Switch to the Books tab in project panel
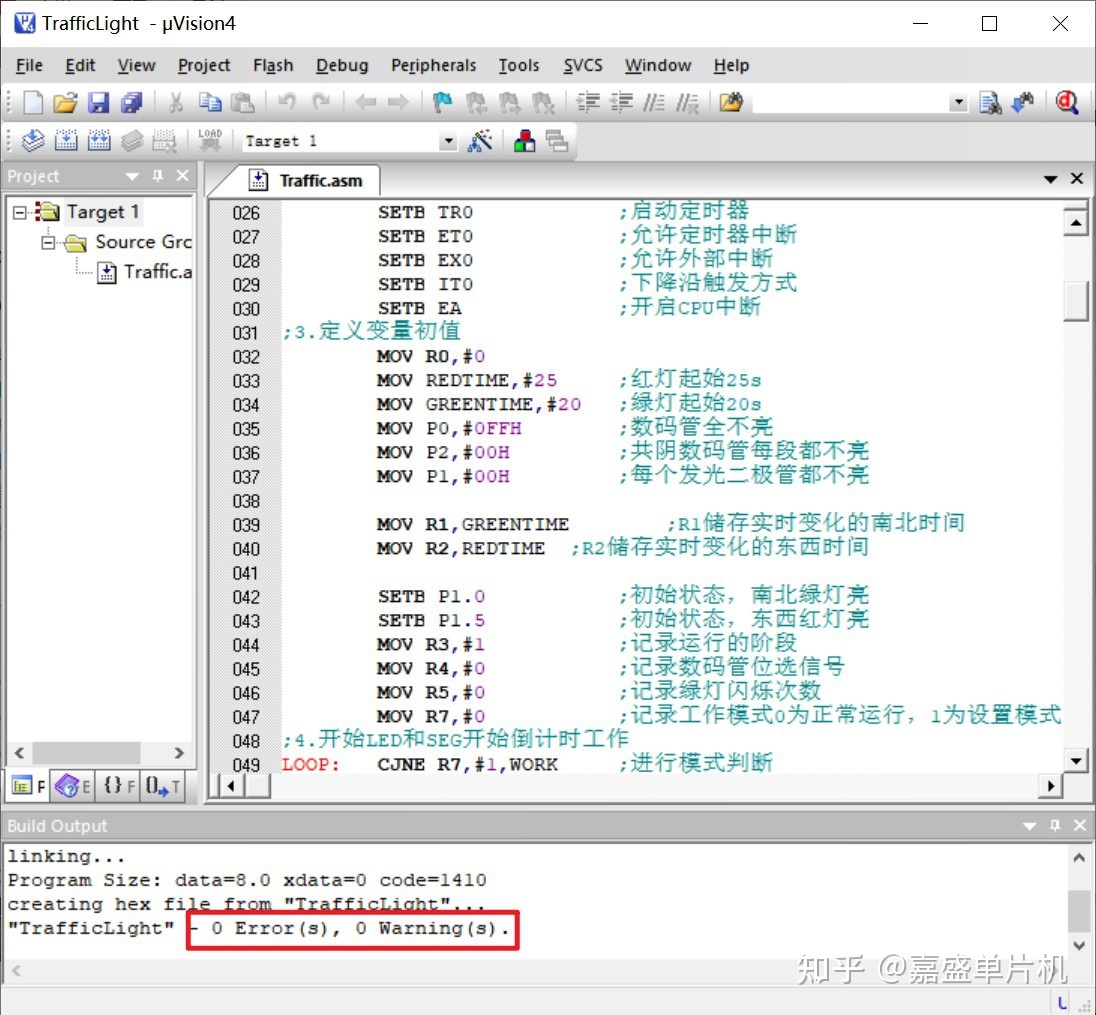 73,786
